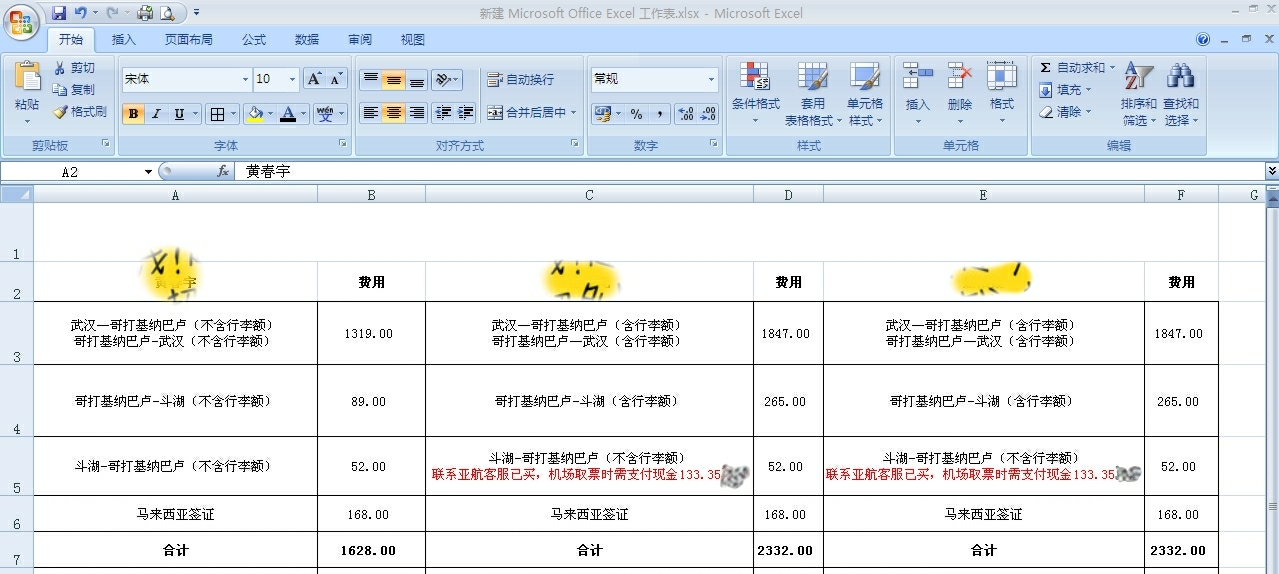Expand the font color dropdown arrow

click(304, 114)
